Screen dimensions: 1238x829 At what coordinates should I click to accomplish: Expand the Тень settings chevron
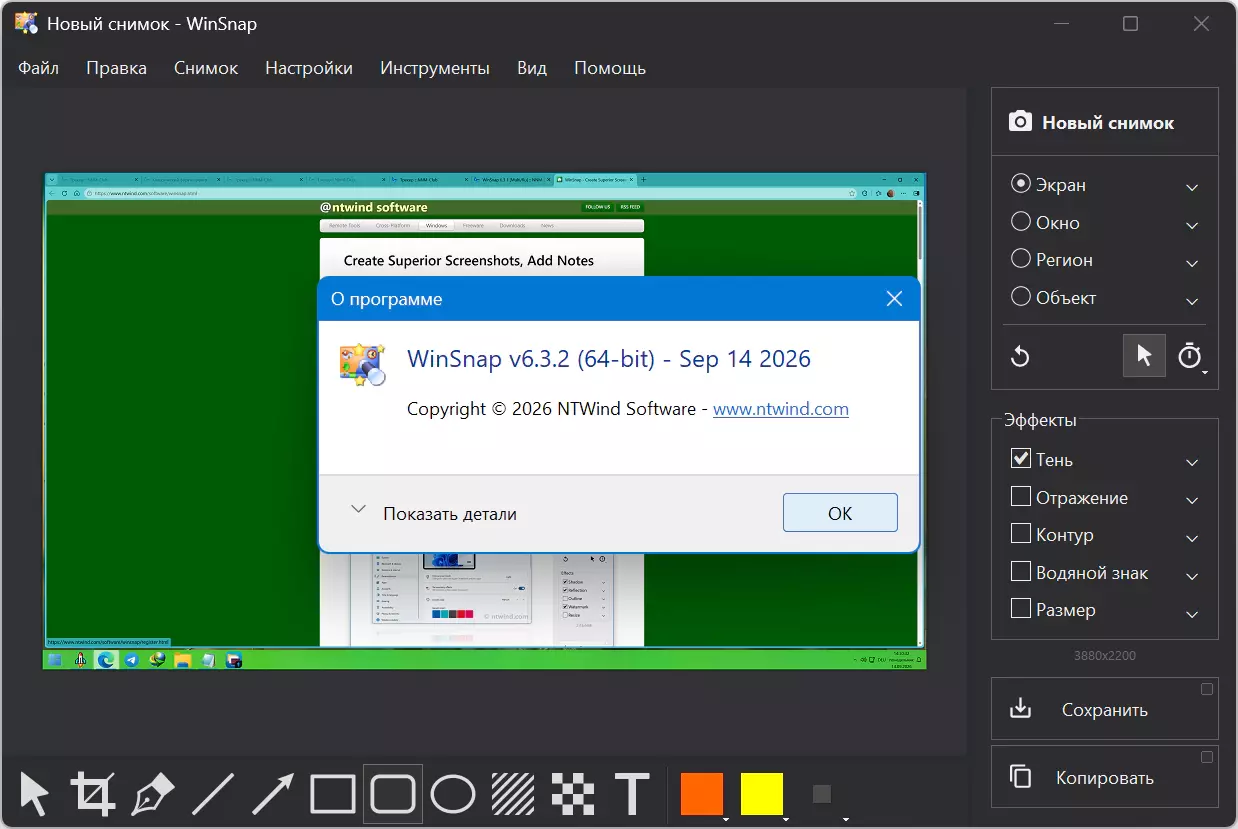click(1192, 462)
